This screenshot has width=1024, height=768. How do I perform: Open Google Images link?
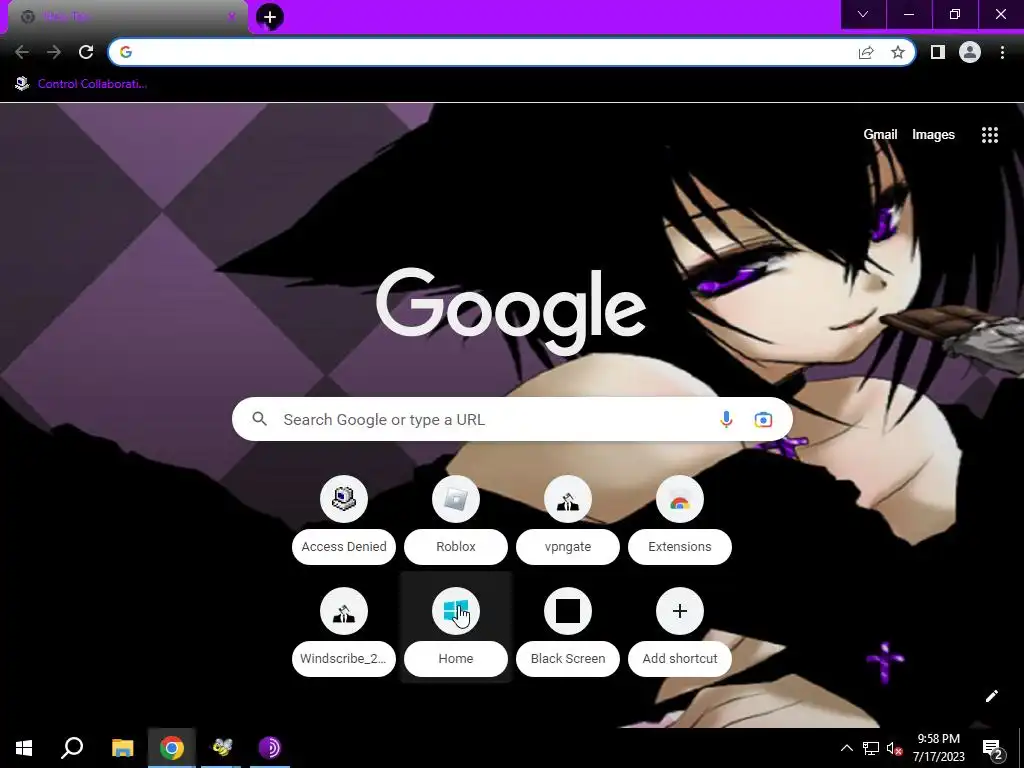[933, 135]
